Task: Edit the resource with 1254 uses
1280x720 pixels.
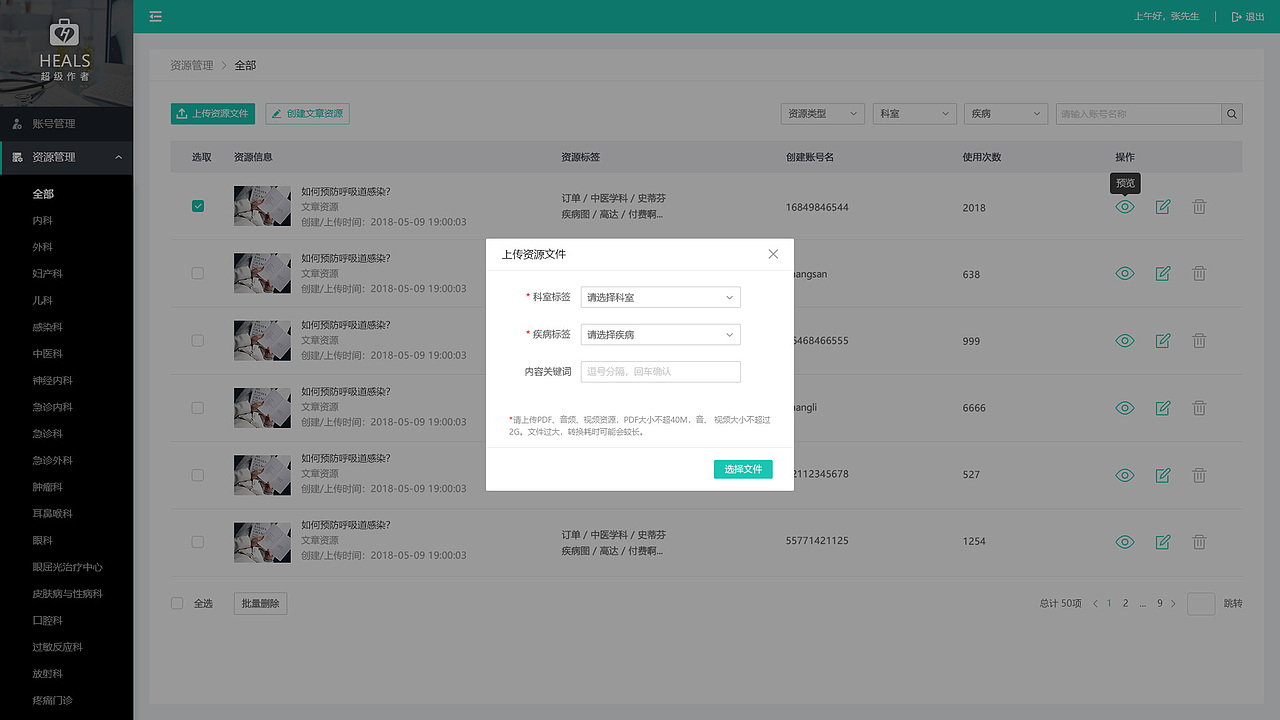Action: 1163,541
